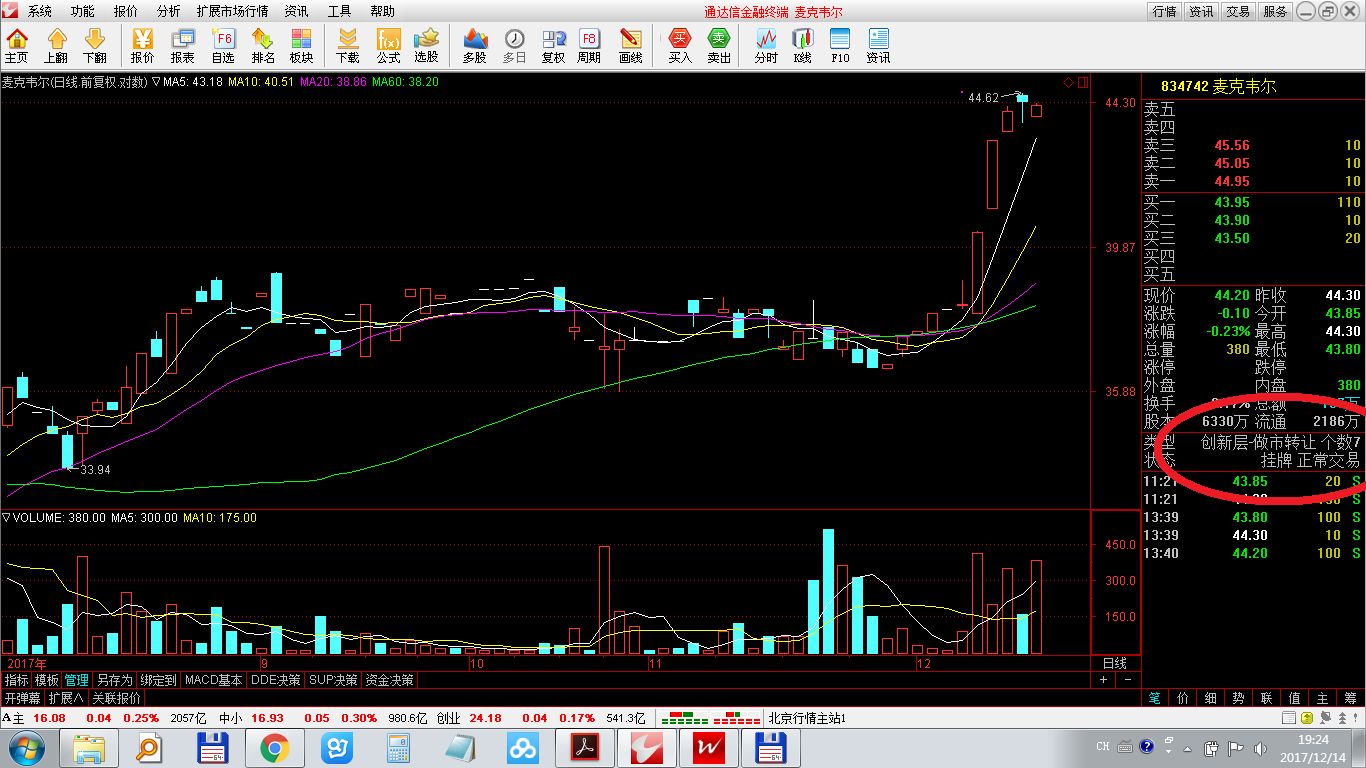The width and height of the screenshot is (1366, 768).
Task: Select the DDE决策 indicator tab
Action: 276,680
